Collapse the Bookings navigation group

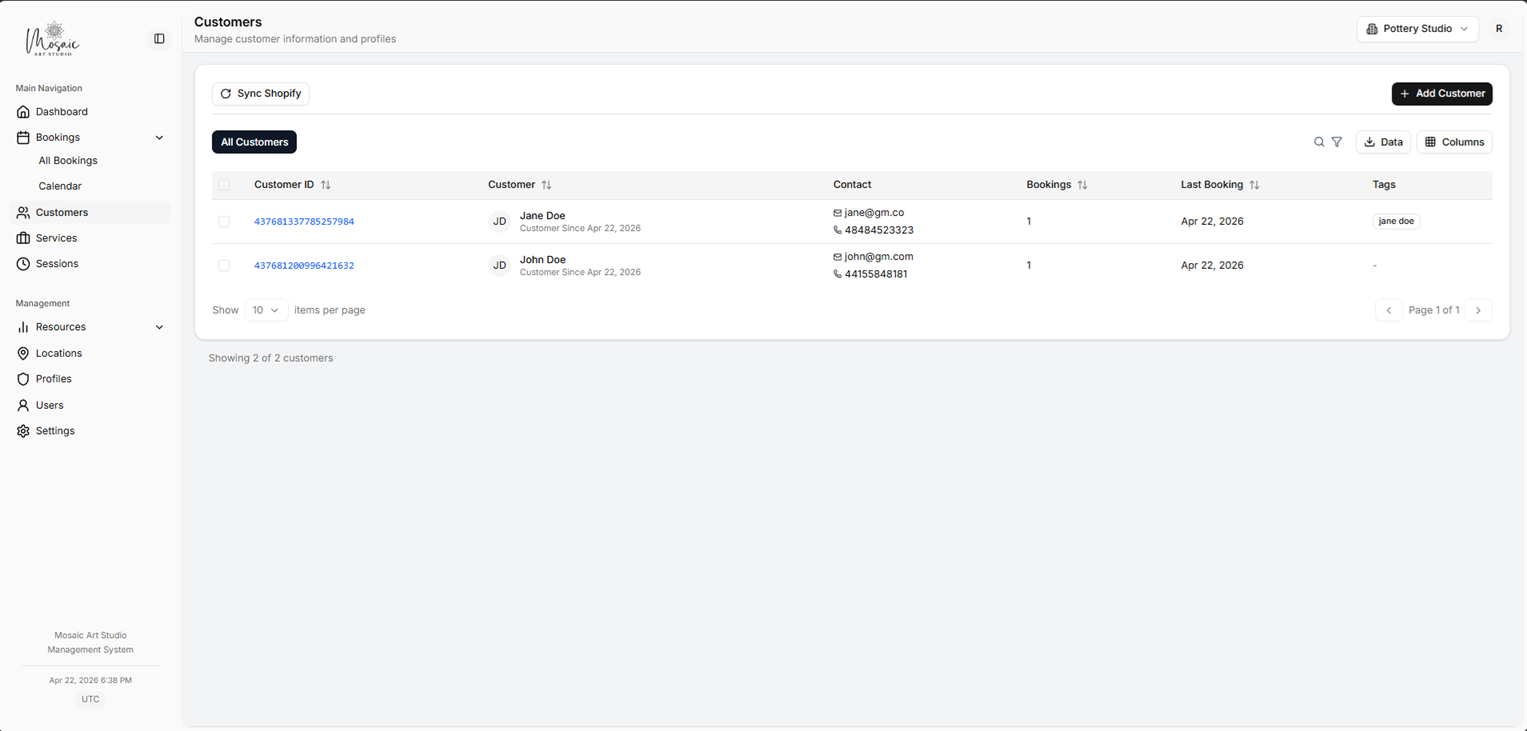[x=158, y=137]
